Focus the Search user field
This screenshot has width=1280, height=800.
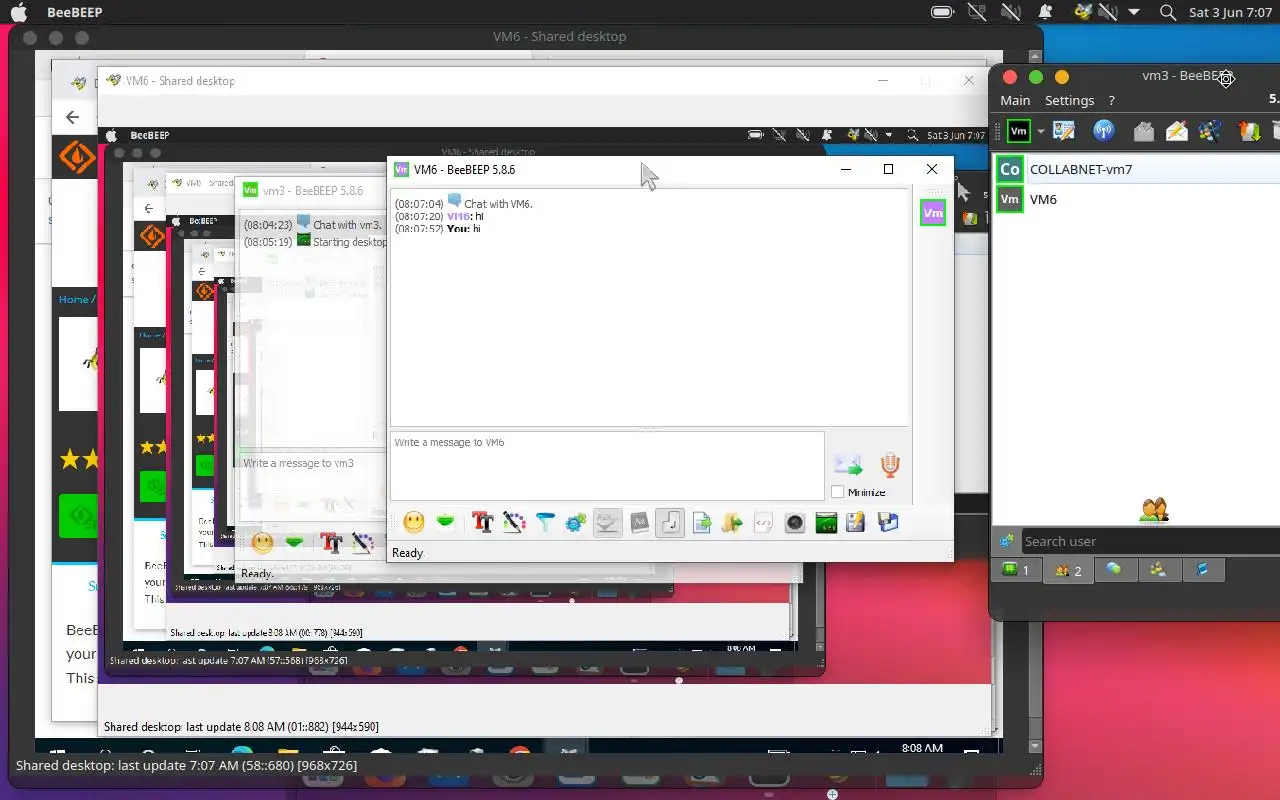[x=1150, y=541]
